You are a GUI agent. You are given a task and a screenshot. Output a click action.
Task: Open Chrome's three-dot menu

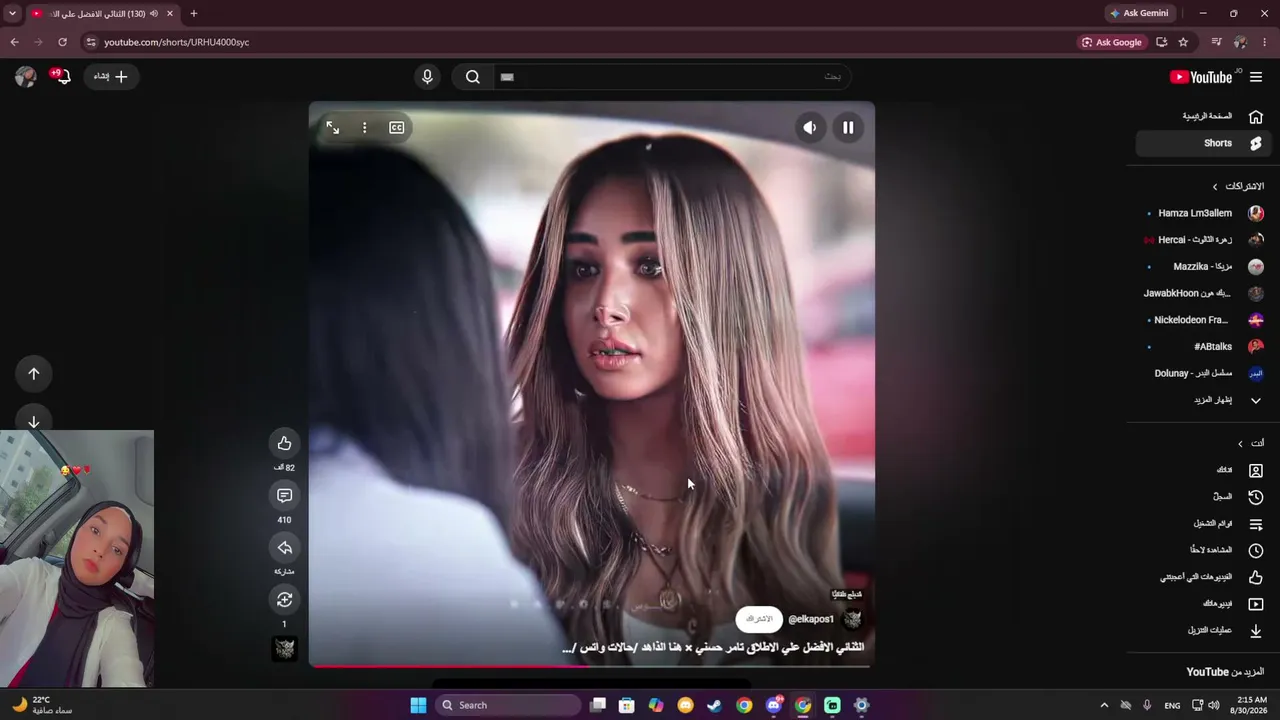tap(1265, 42)
